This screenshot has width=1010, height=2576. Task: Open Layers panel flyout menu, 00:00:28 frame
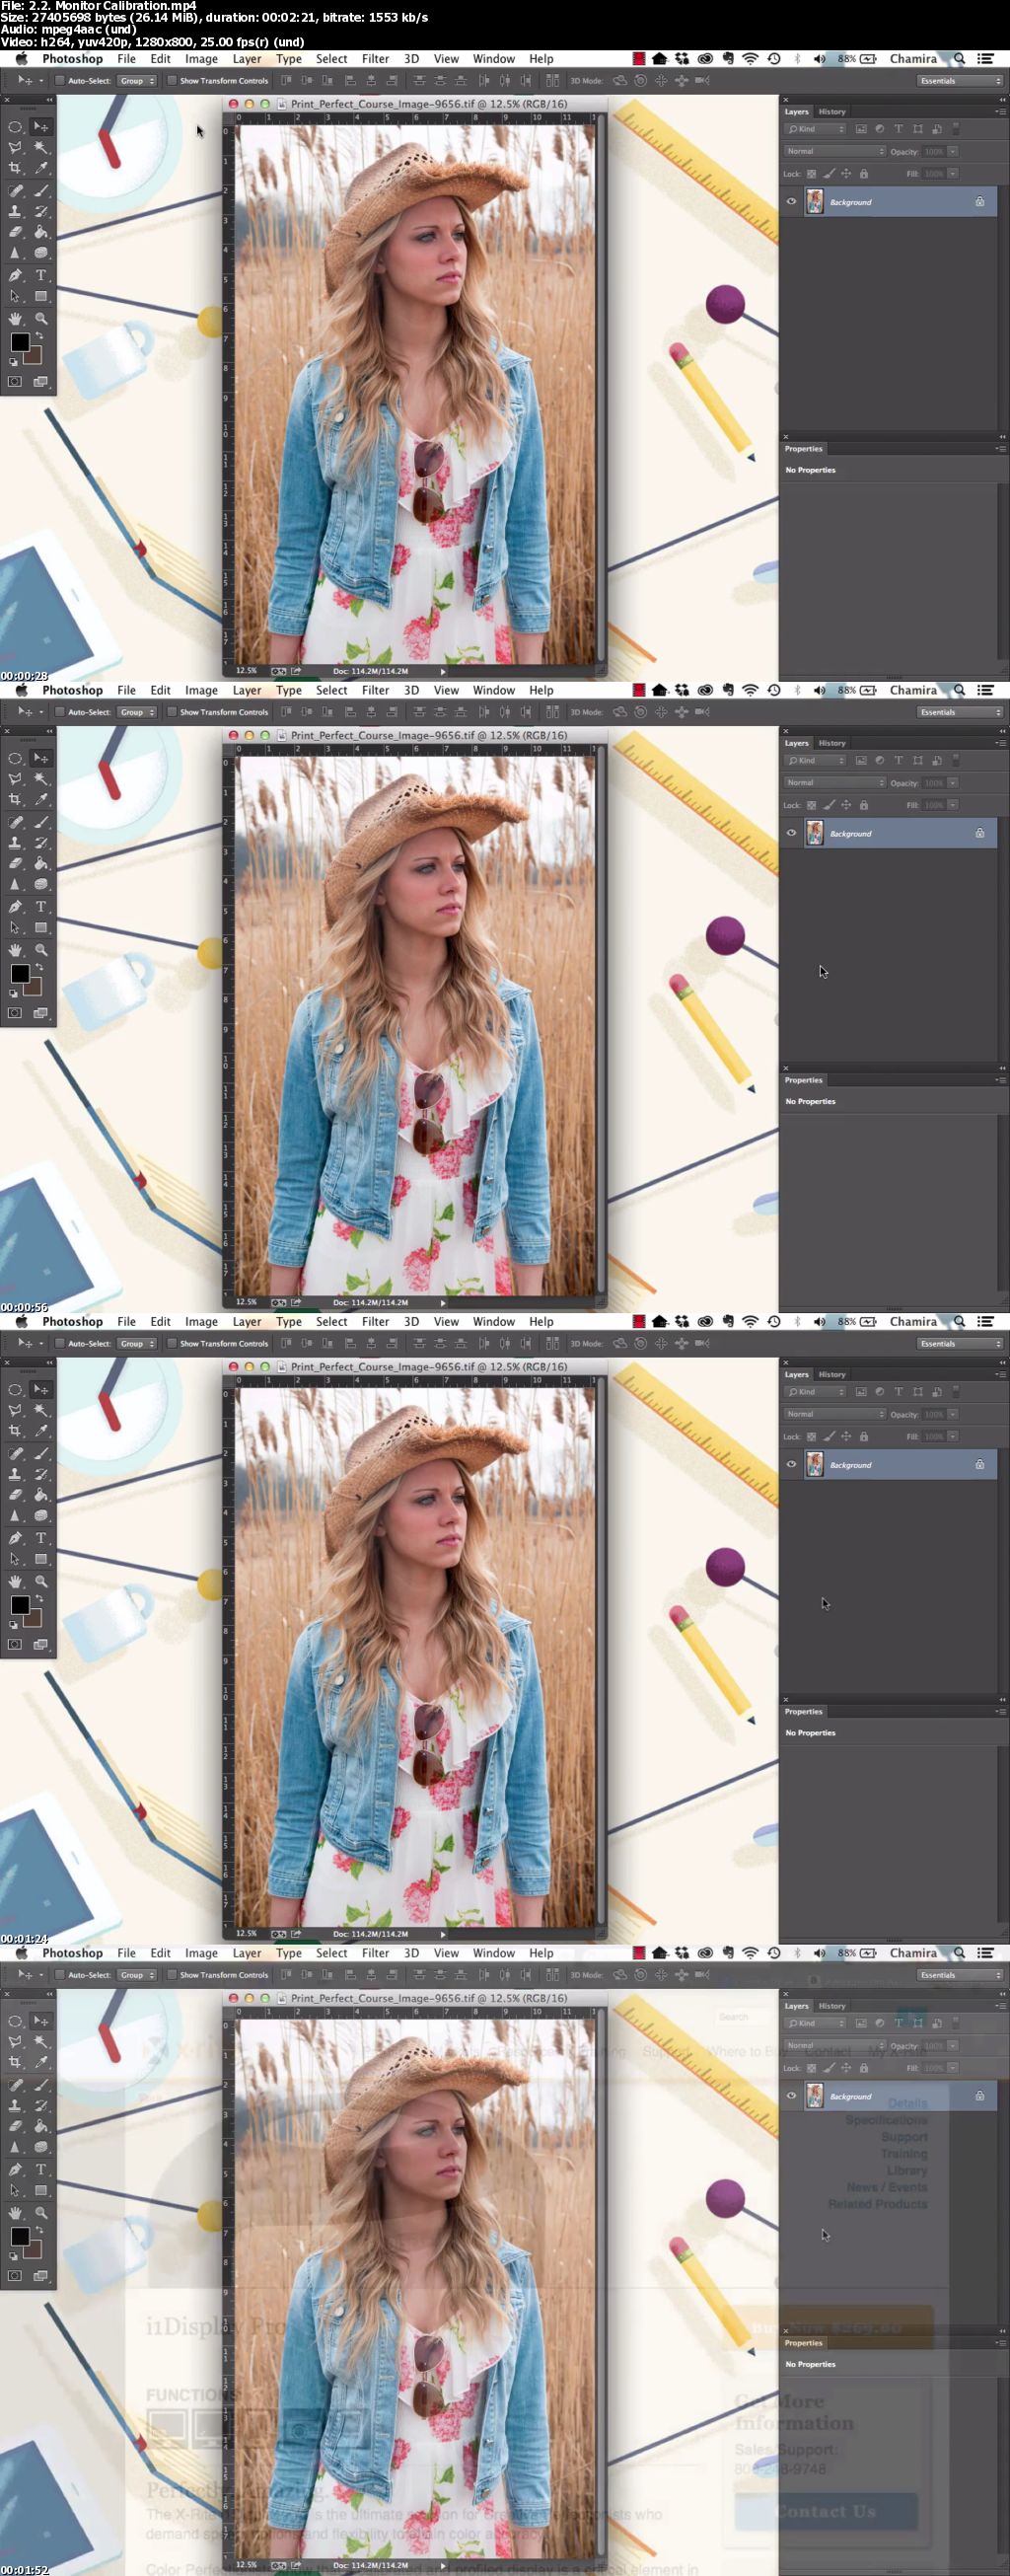click(1000, 112)
